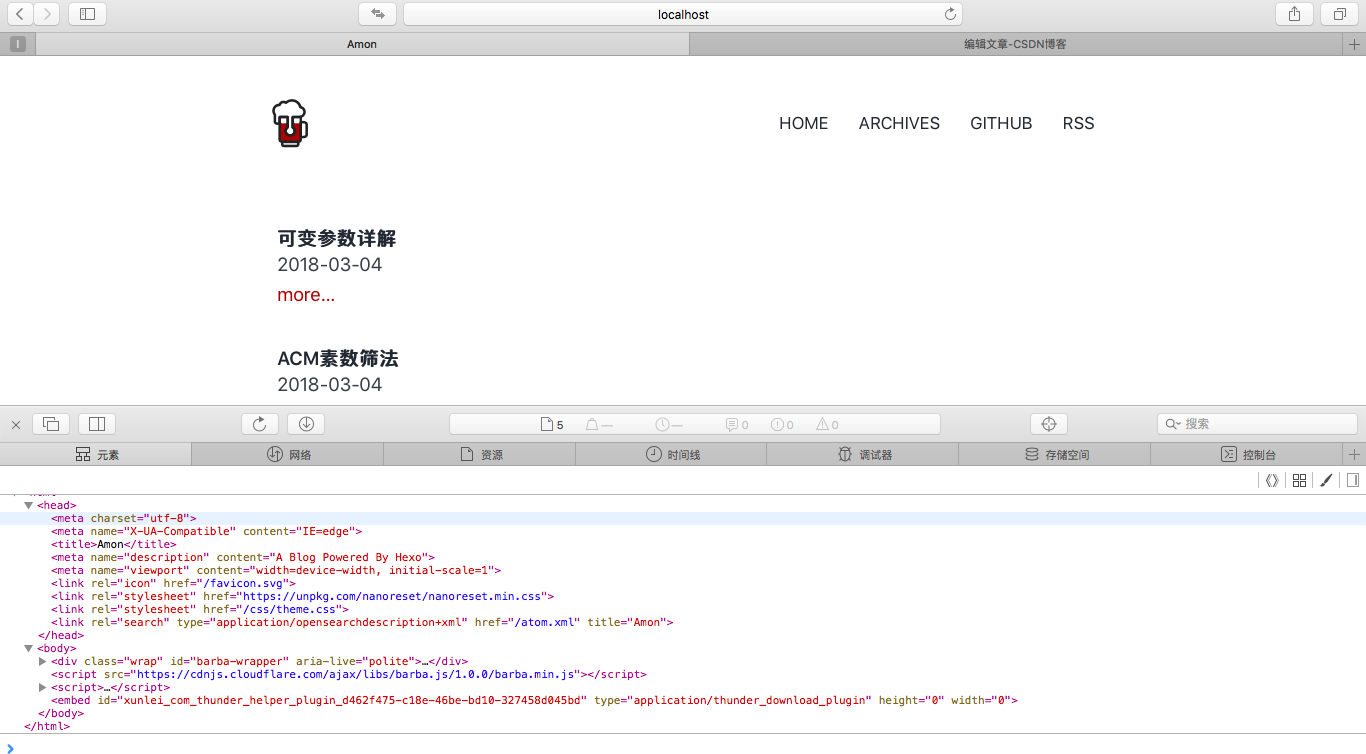Viewport: 1366px width, 754px height.
Task: Click the red more... link
Action: (x=306, y=295)
